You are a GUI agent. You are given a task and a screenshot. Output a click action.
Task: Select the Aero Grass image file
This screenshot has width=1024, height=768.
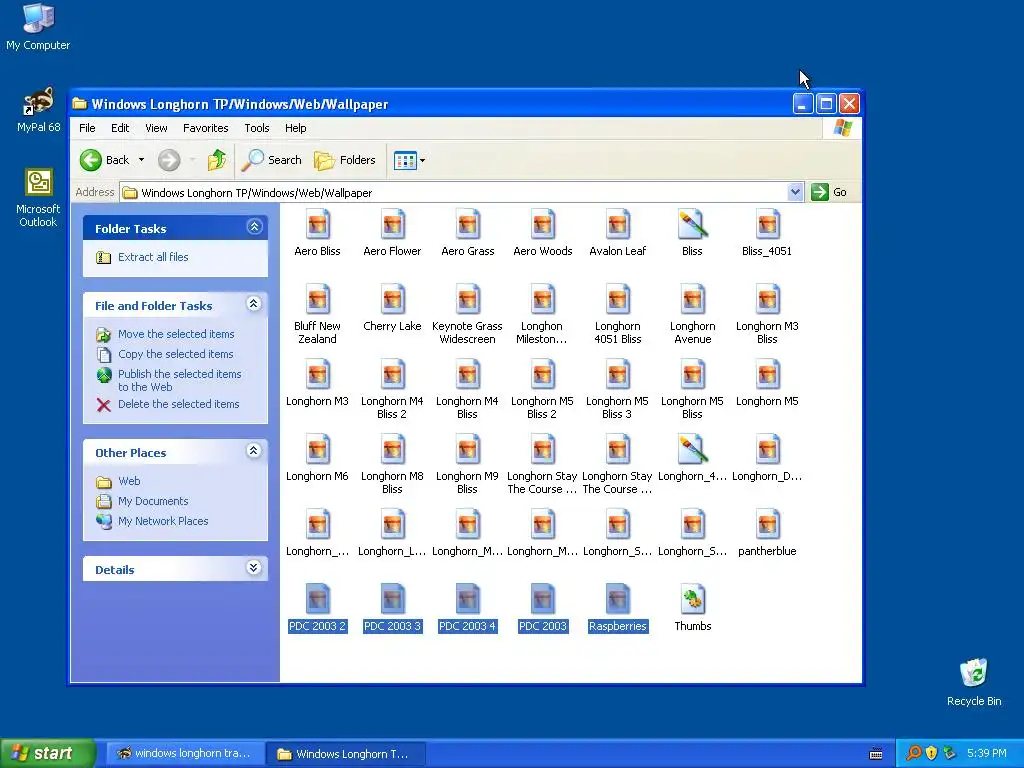tap(468, 233)
